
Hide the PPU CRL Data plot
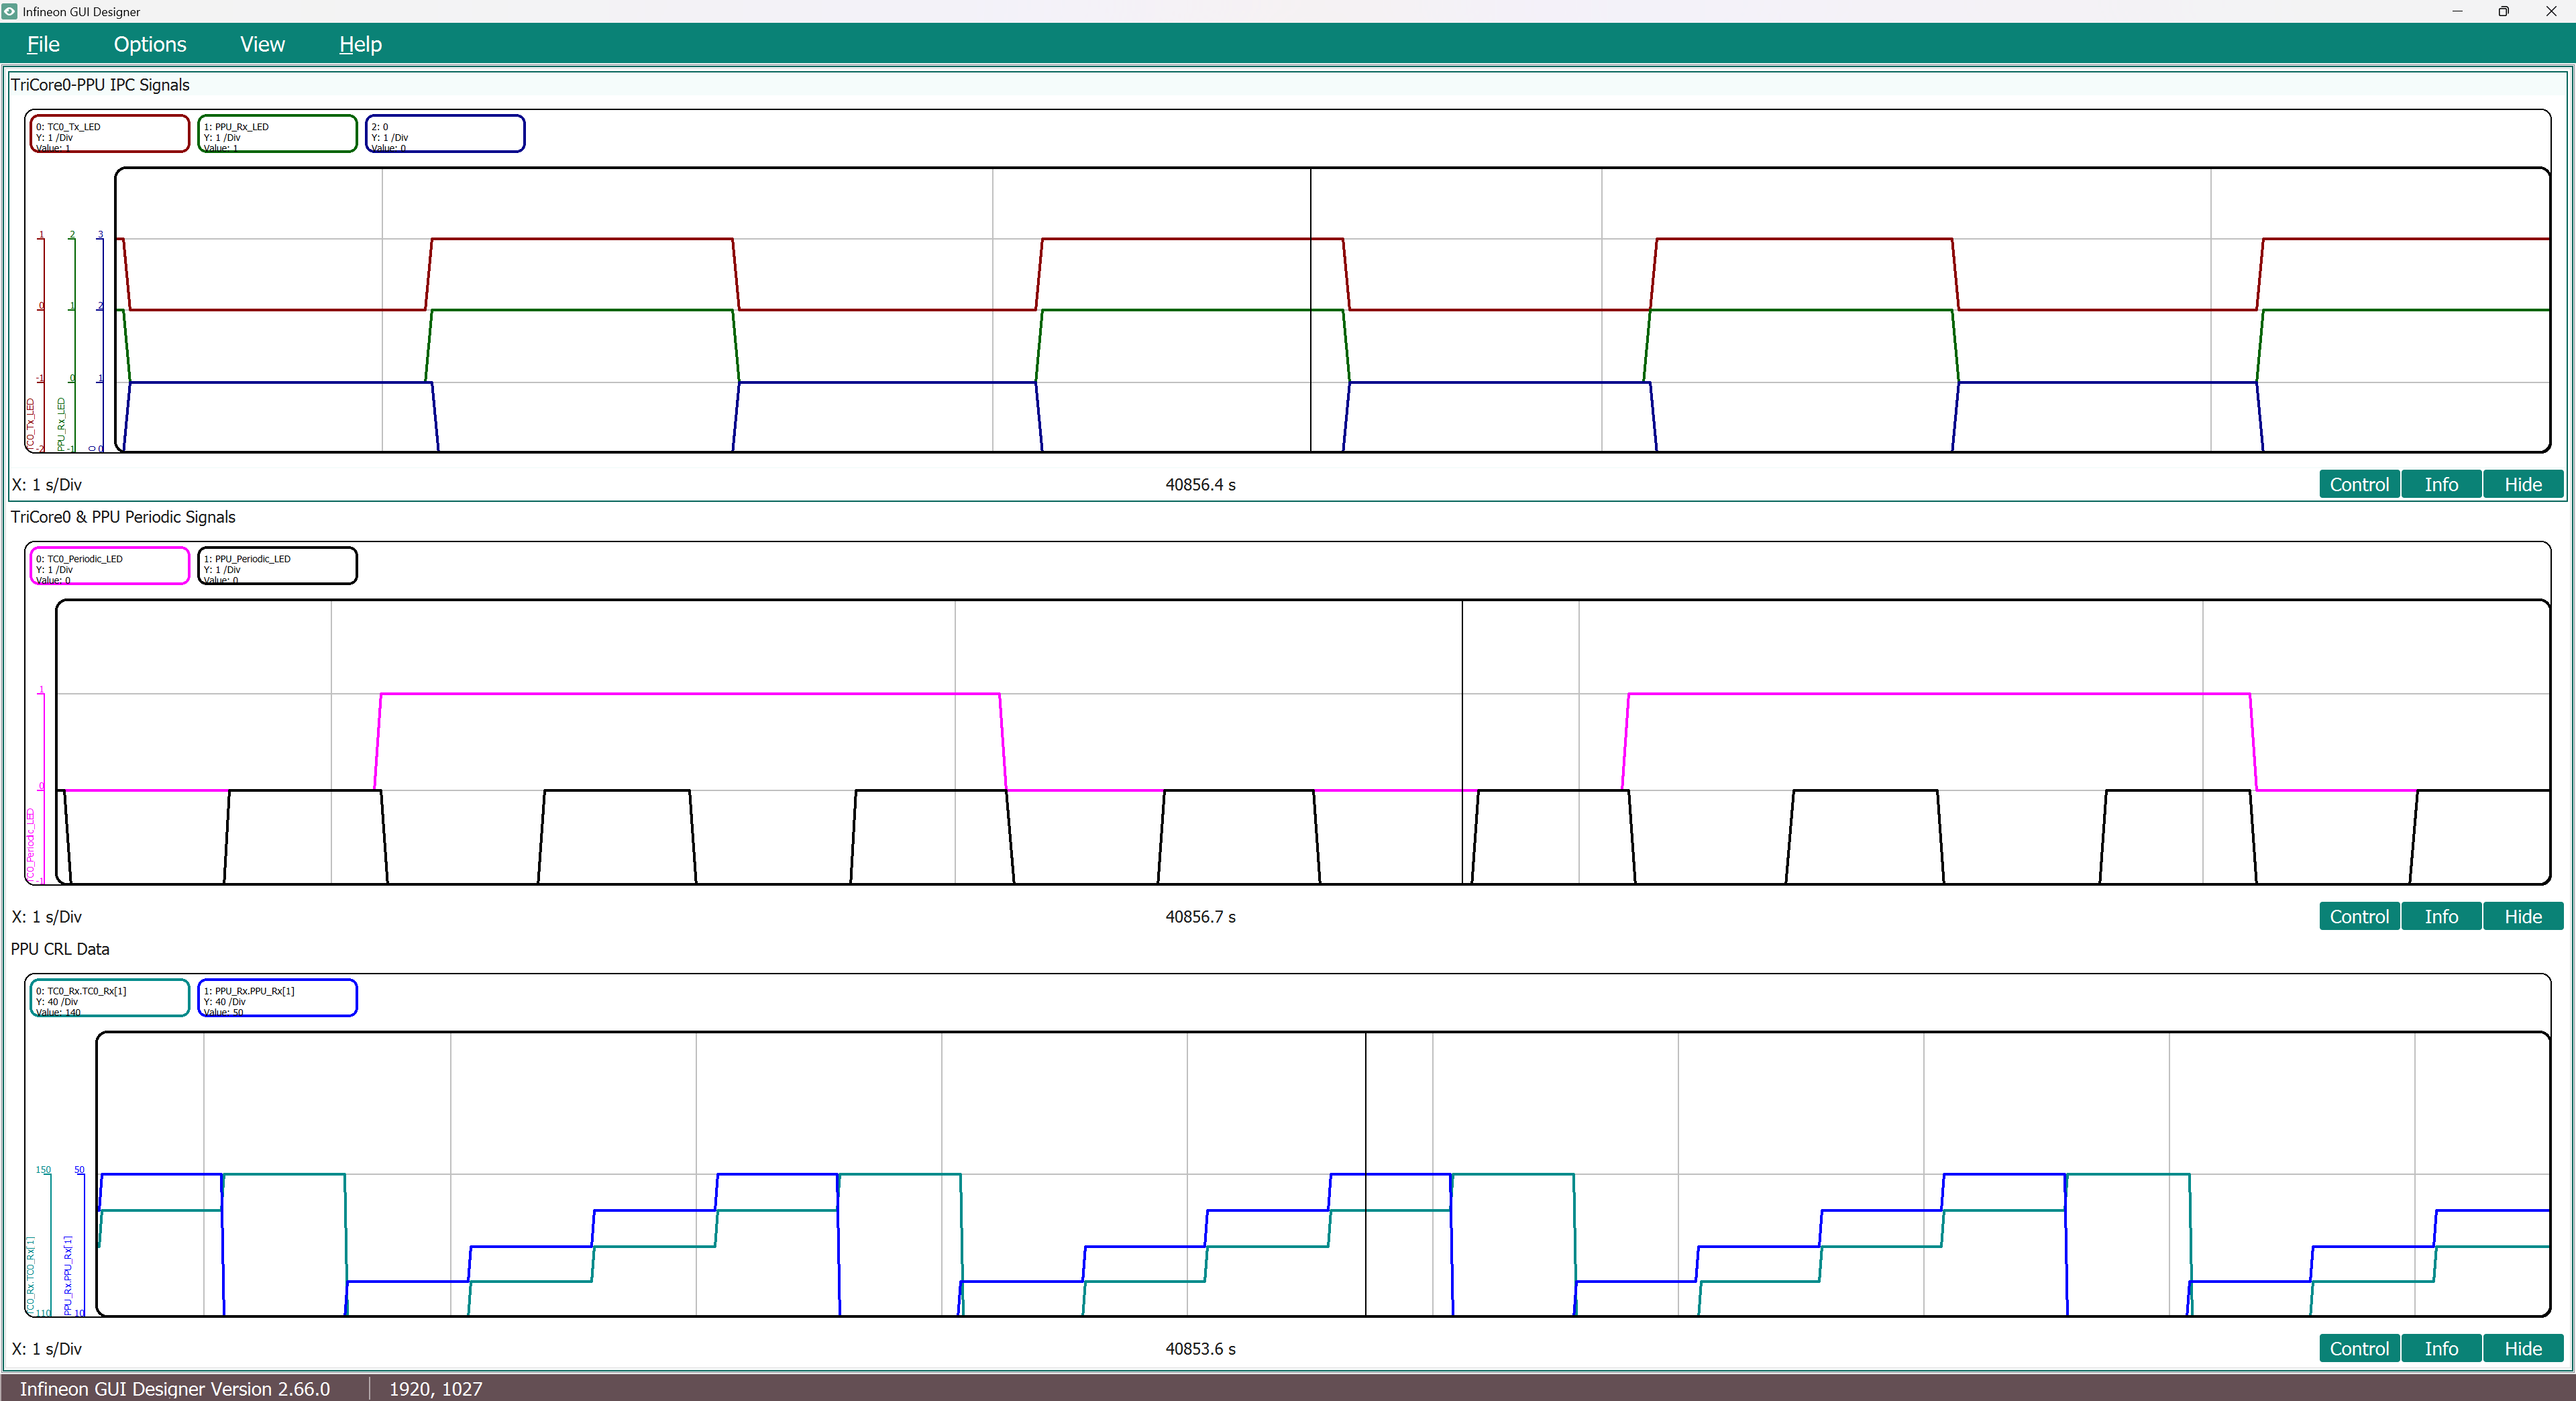click(2522, 1349)
